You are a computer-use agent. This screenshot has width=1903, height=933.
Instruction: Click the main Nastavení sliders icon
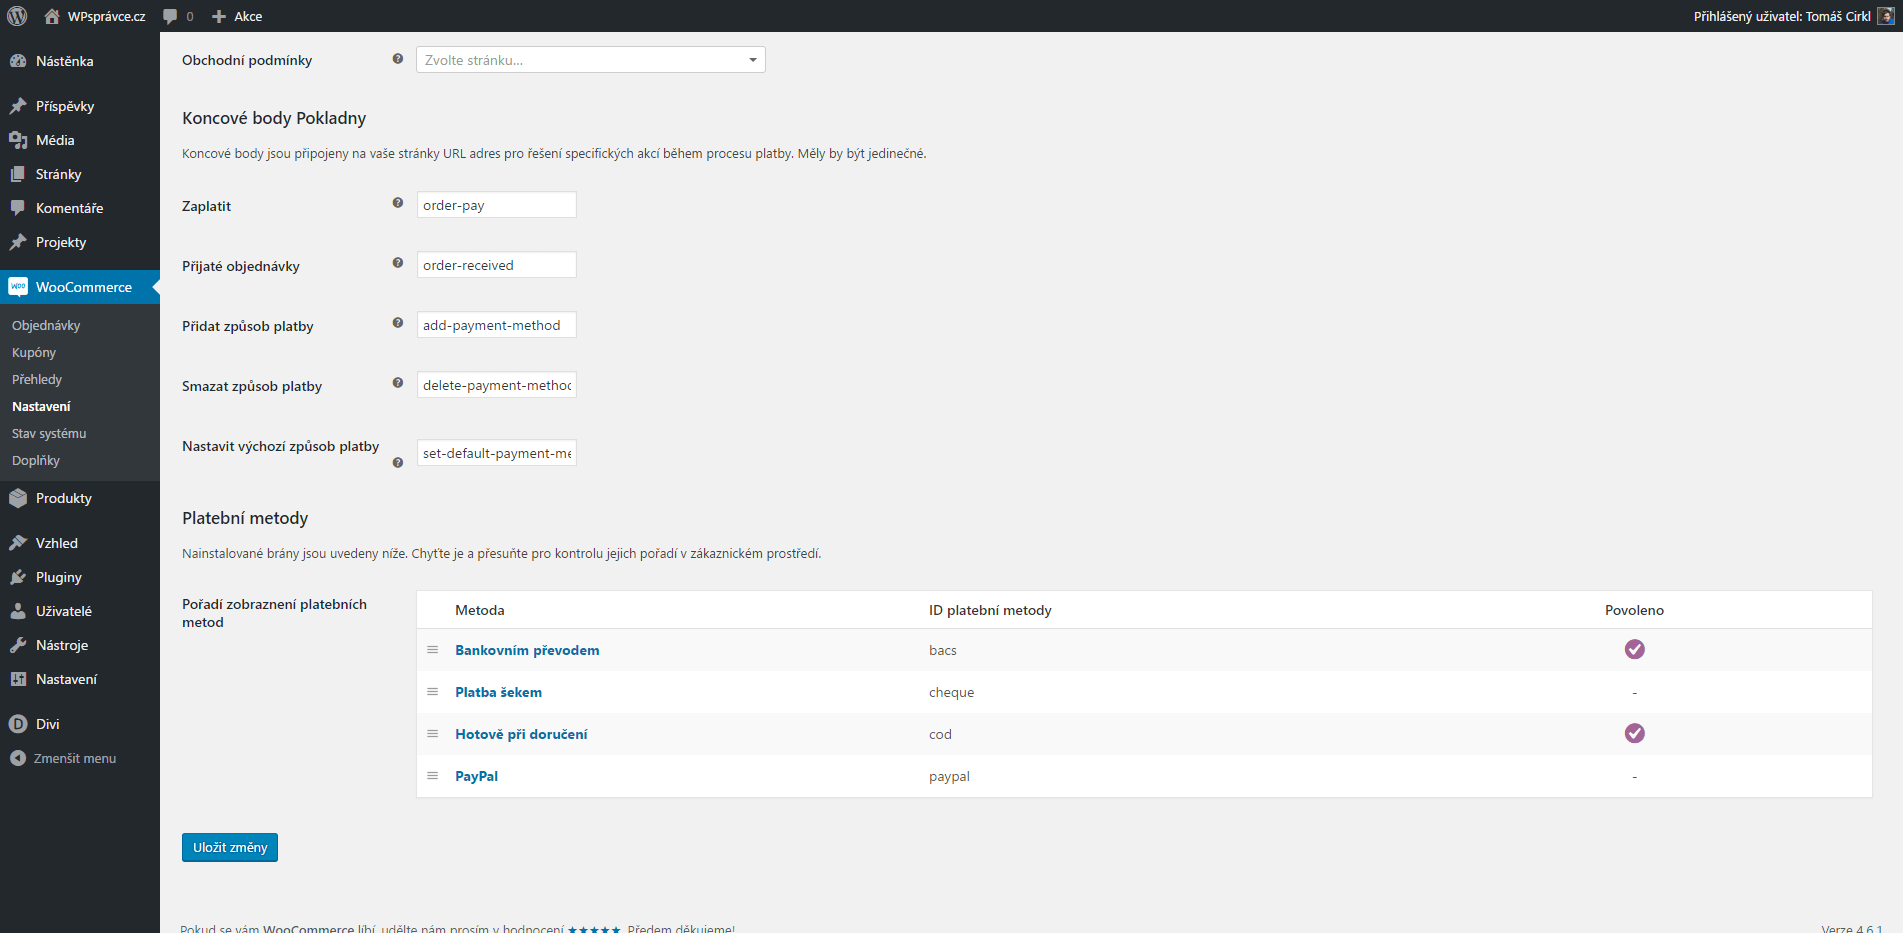[x=18, y=679]
